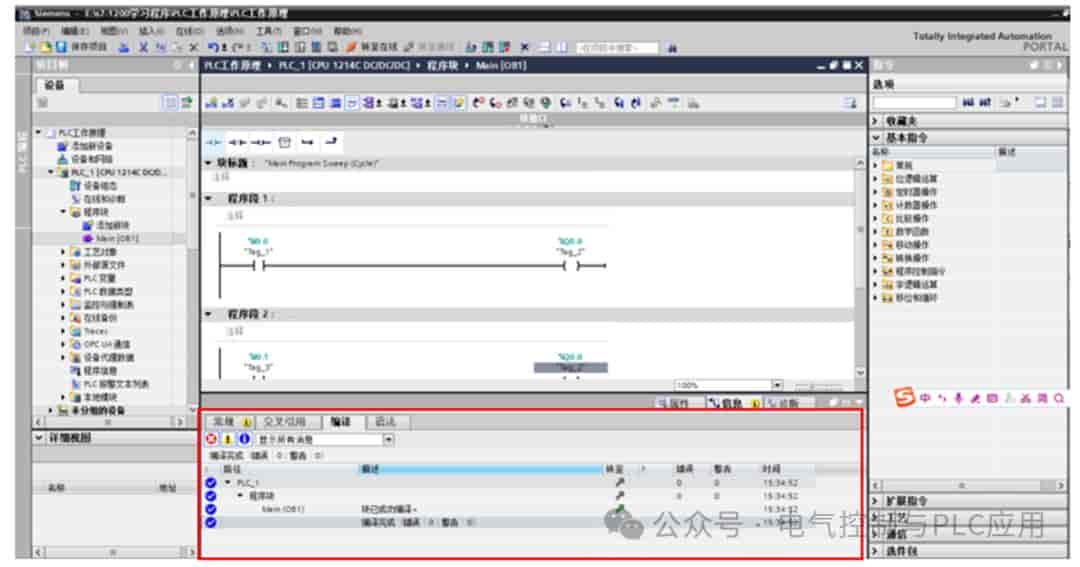Open the show all messages dropdown
Screen dimensions: 1080x567
pos(325,440)
